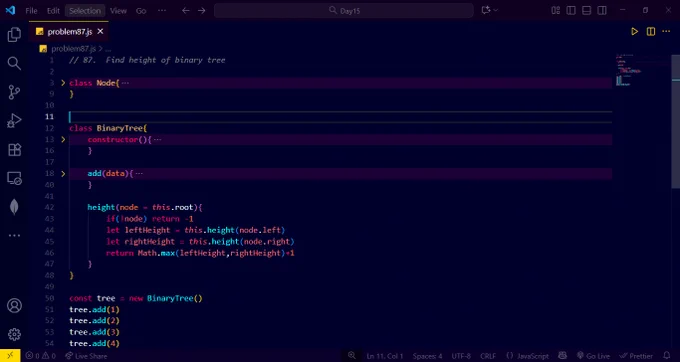Click the zoom magnifier in status bar
The height and width of the screenshot is (362, 680).
352,355
